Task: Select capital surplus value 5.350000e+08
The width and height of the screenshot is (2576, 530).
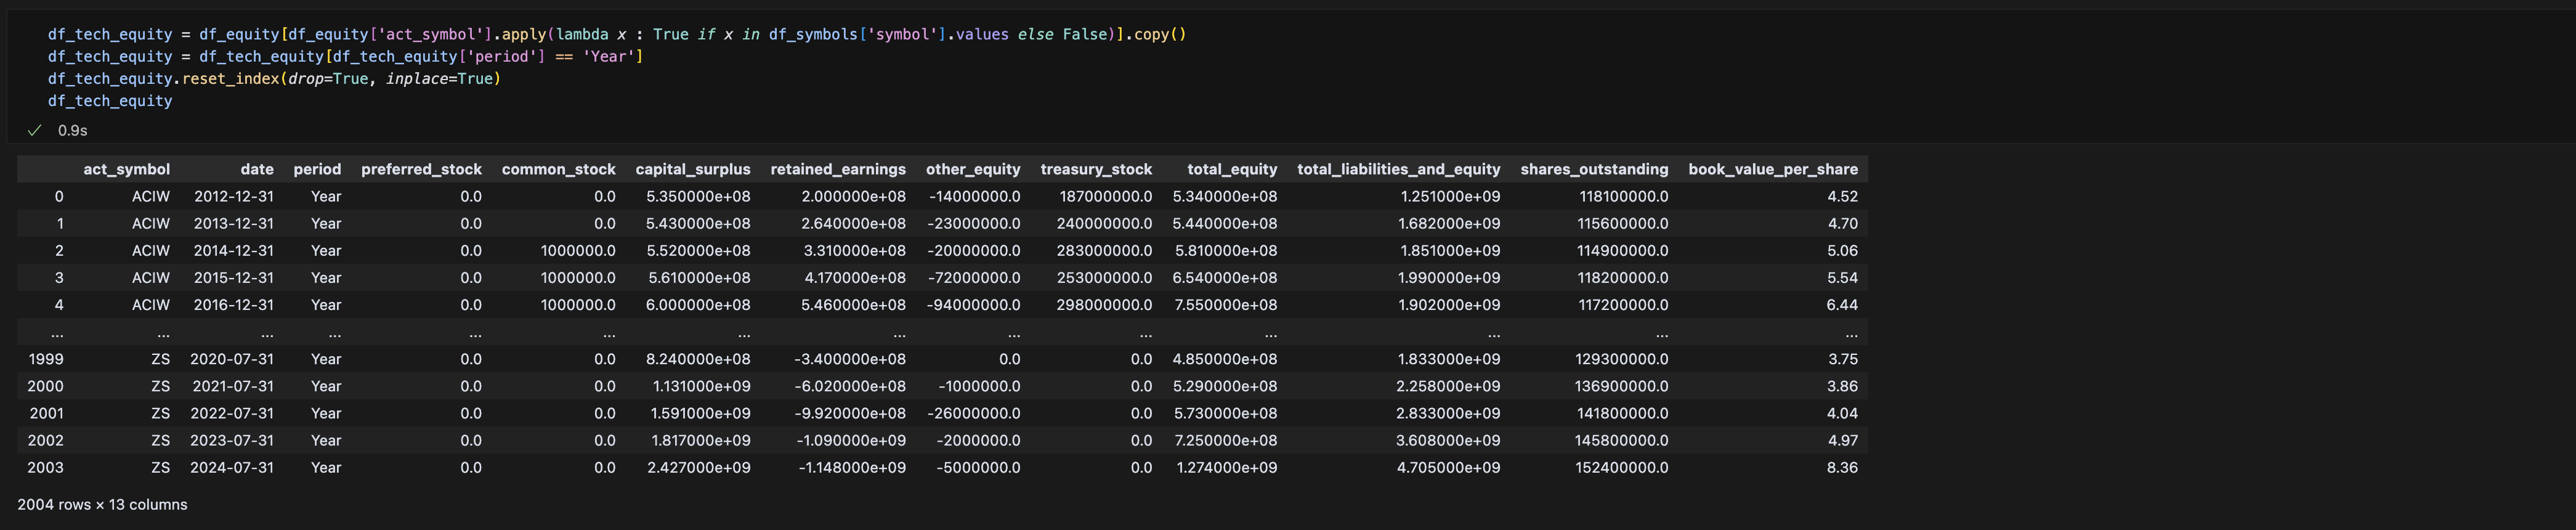Action: point(698,196)
